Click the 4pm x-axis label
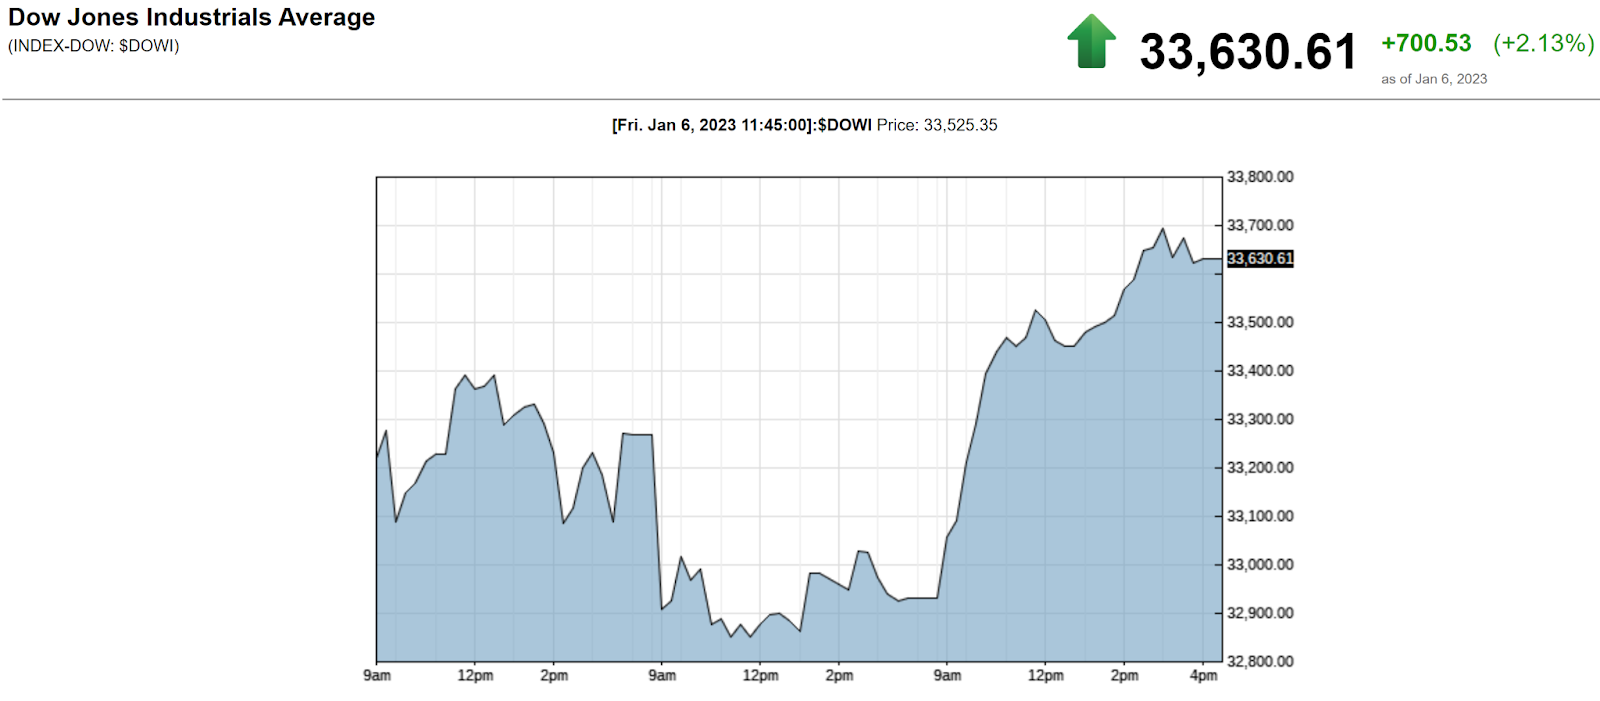1600x701 pixels. point(1204,676)
